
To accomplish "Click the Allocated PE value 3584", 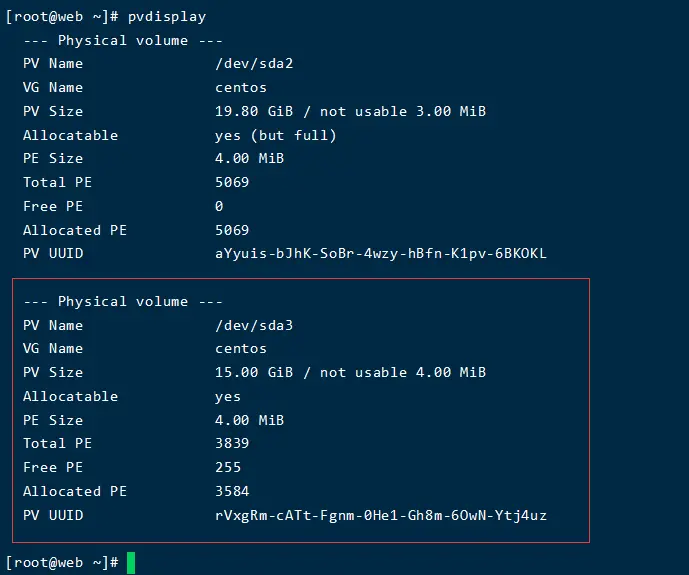I will point(232,492).
